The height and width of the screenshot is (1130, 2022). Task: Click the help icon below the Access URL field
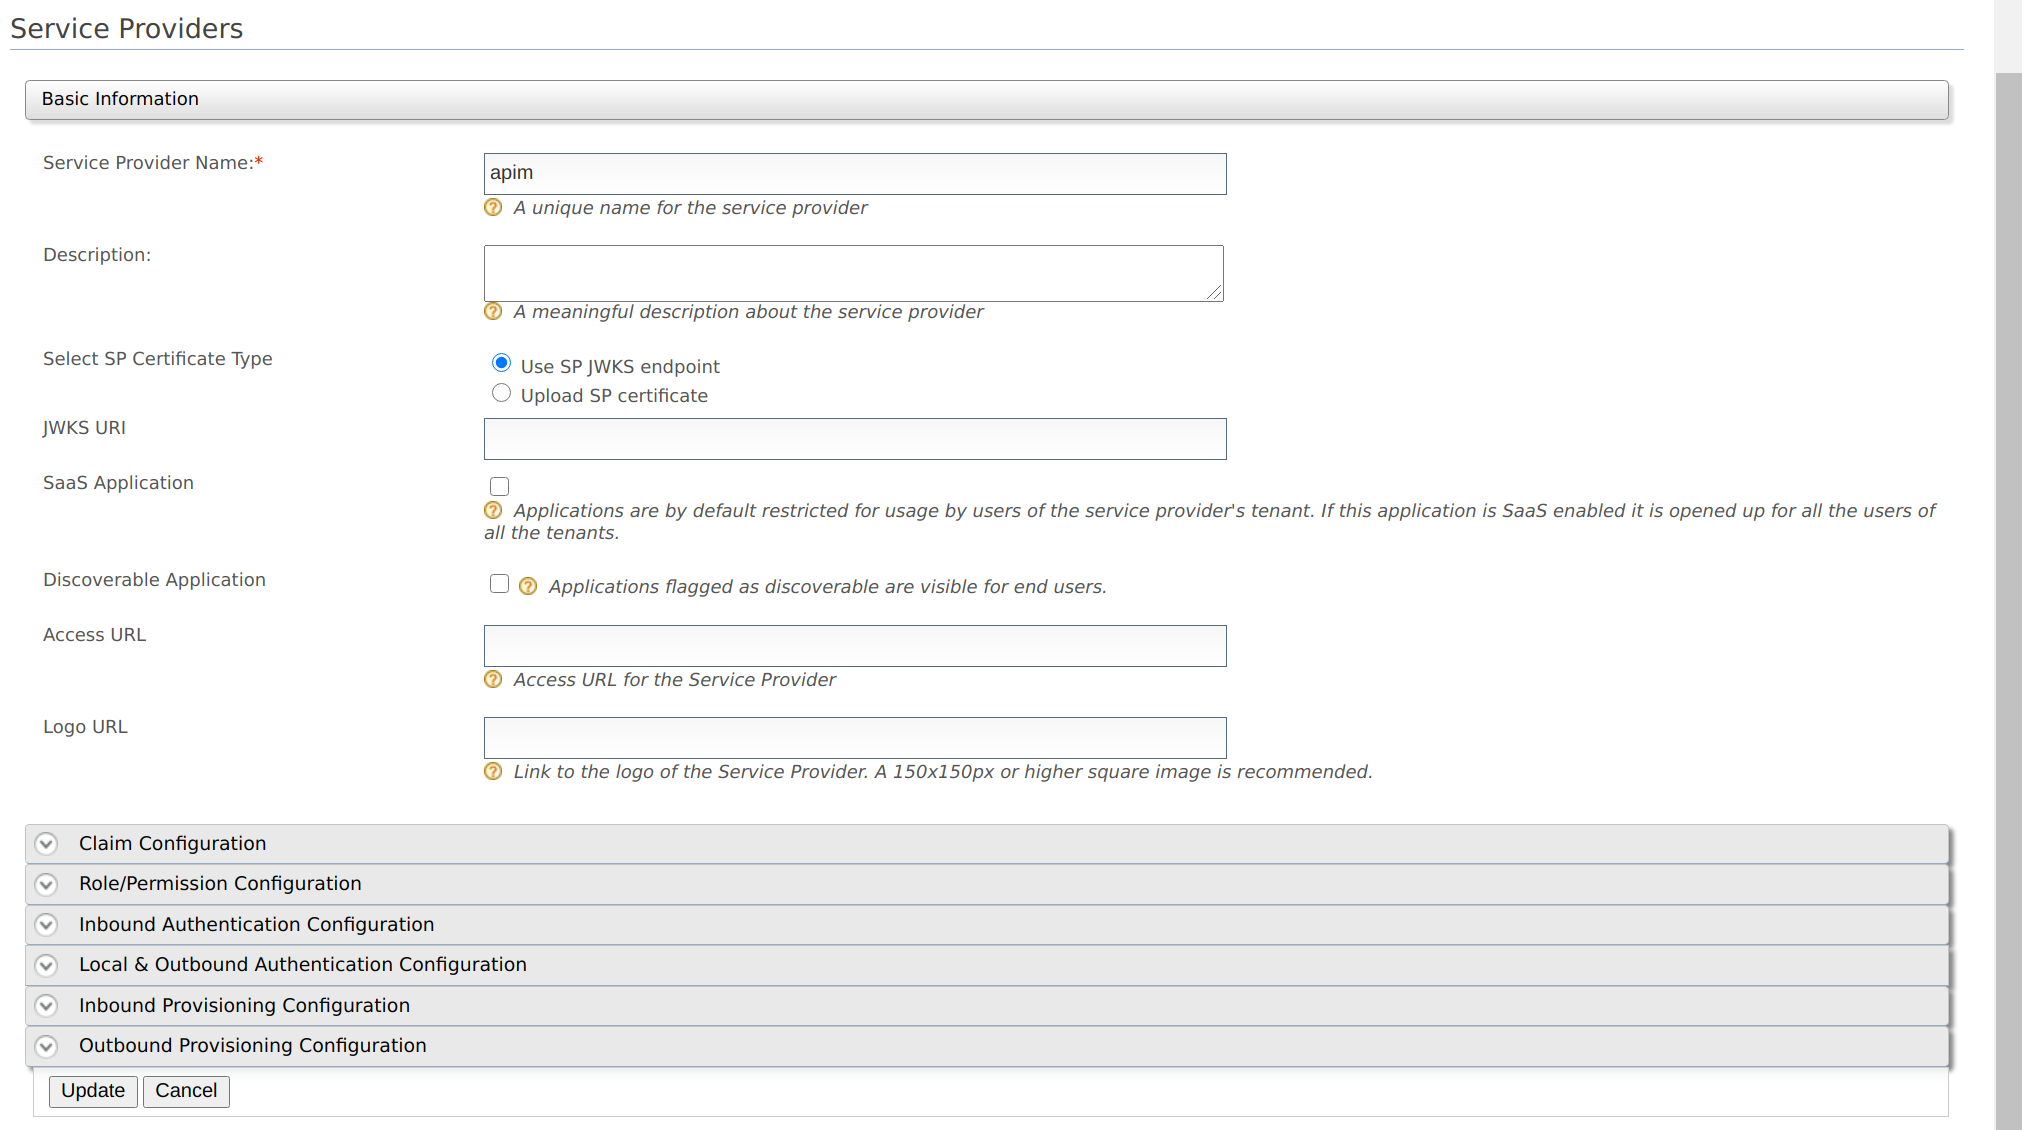[492, 679]
